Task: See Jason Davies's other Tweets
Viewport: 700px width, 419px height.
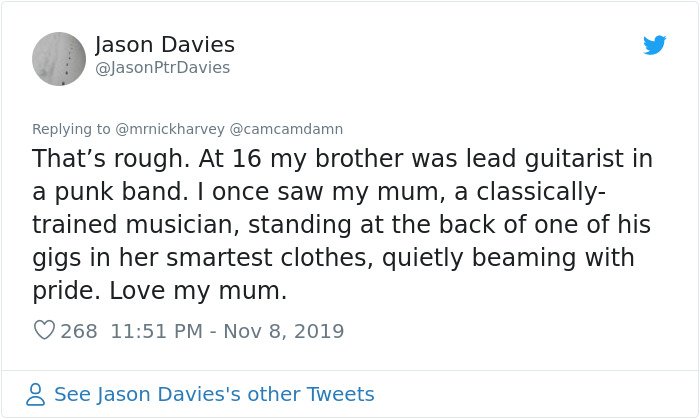Action: (x=214, y=394)
